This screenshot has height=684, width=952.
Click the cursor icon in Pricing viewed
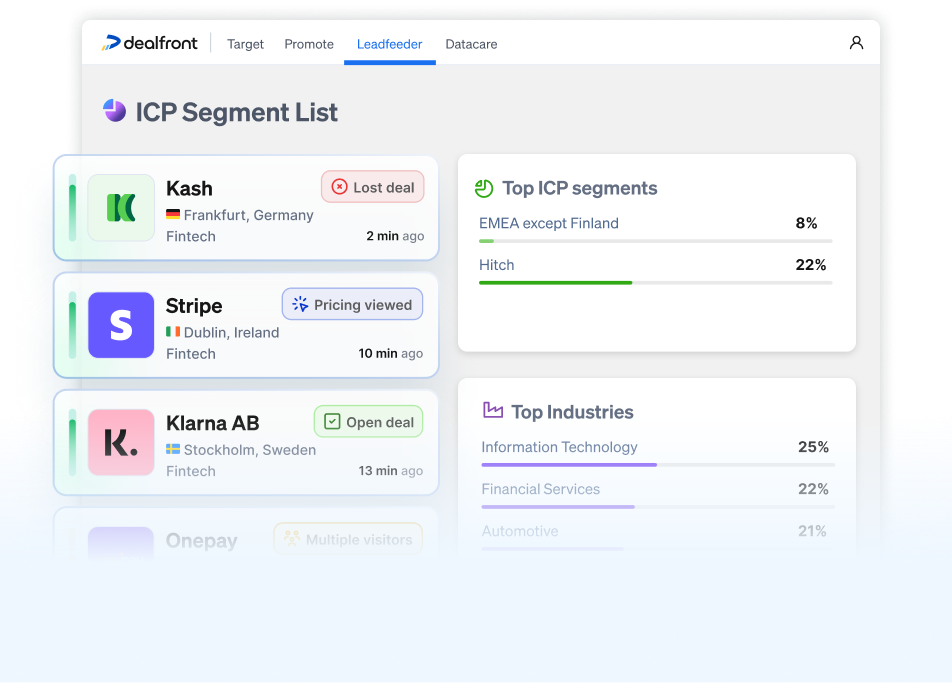click(300, 304)
